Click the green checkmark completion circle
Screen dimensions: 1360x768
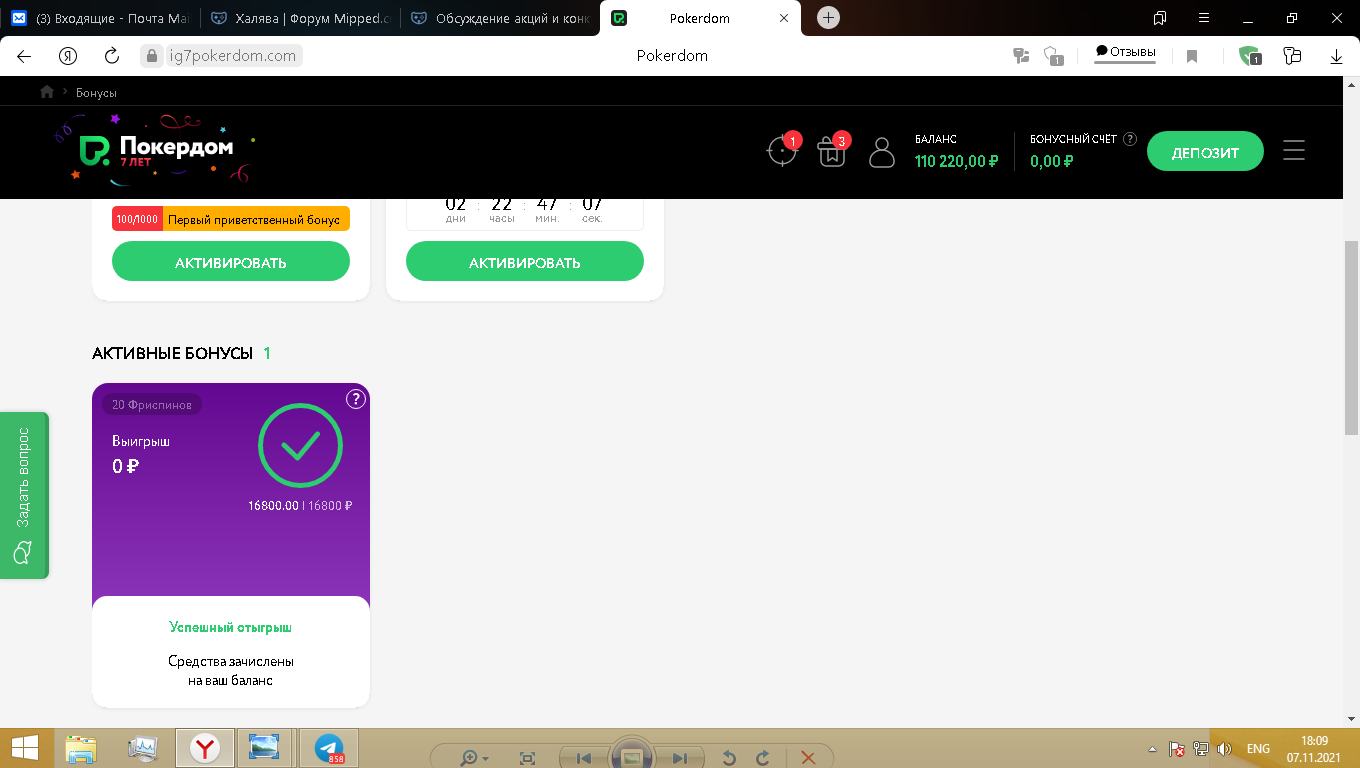(300, 447)
